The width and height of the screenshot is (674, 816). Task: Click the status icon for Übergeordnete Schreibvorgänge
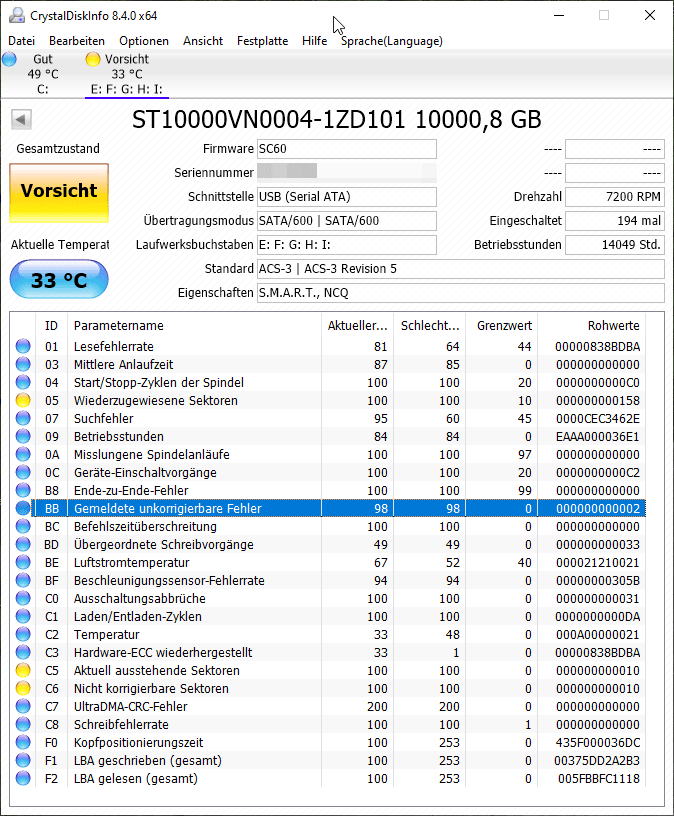tap(23, 544)
